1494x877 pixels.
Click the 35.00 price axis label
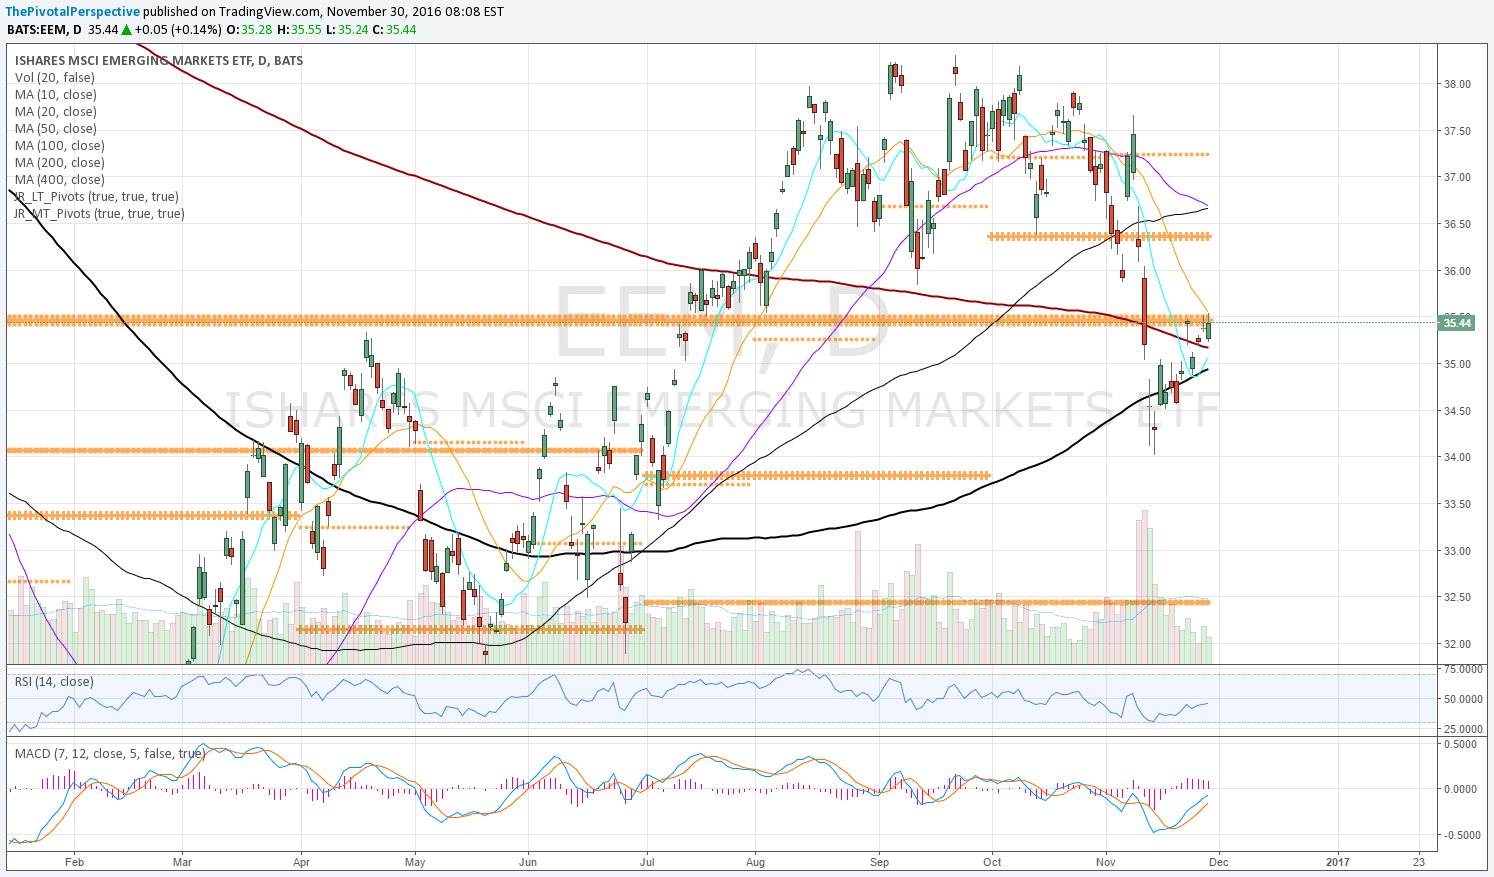click(1457, 364)
